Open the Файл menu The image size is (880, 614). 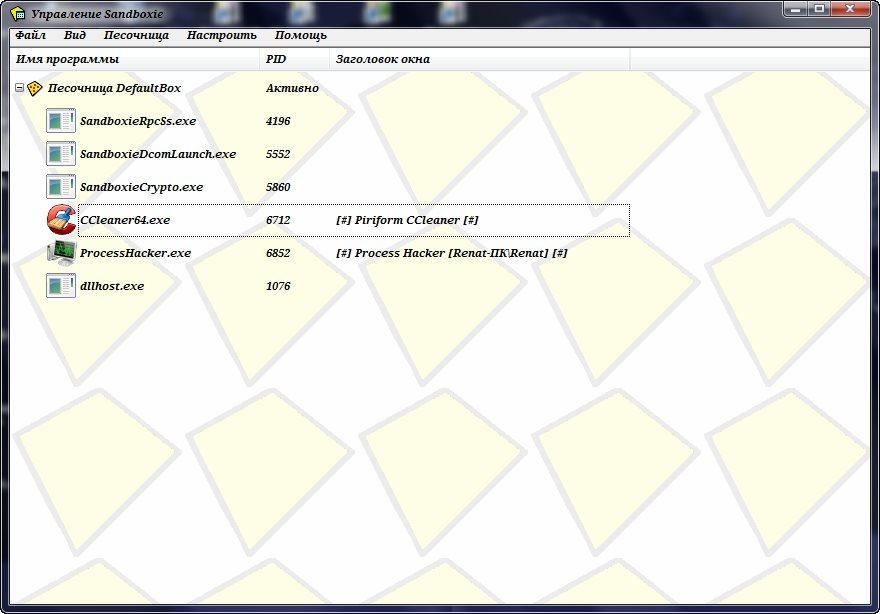click(30, 35)
